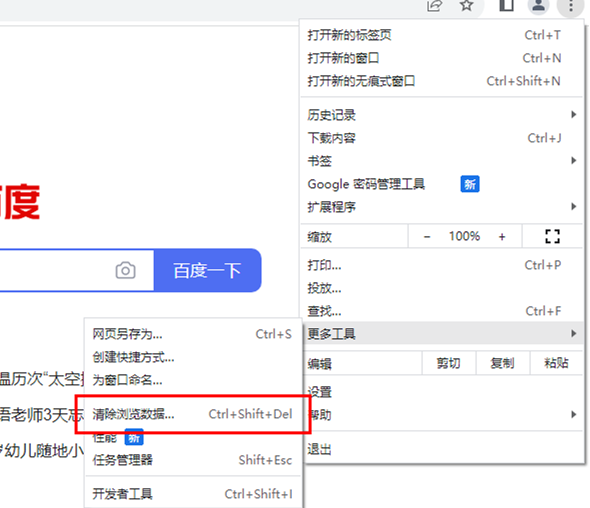Open Google 密码管理工具
This screenshot has width=590, height=508.
(442, 184)
